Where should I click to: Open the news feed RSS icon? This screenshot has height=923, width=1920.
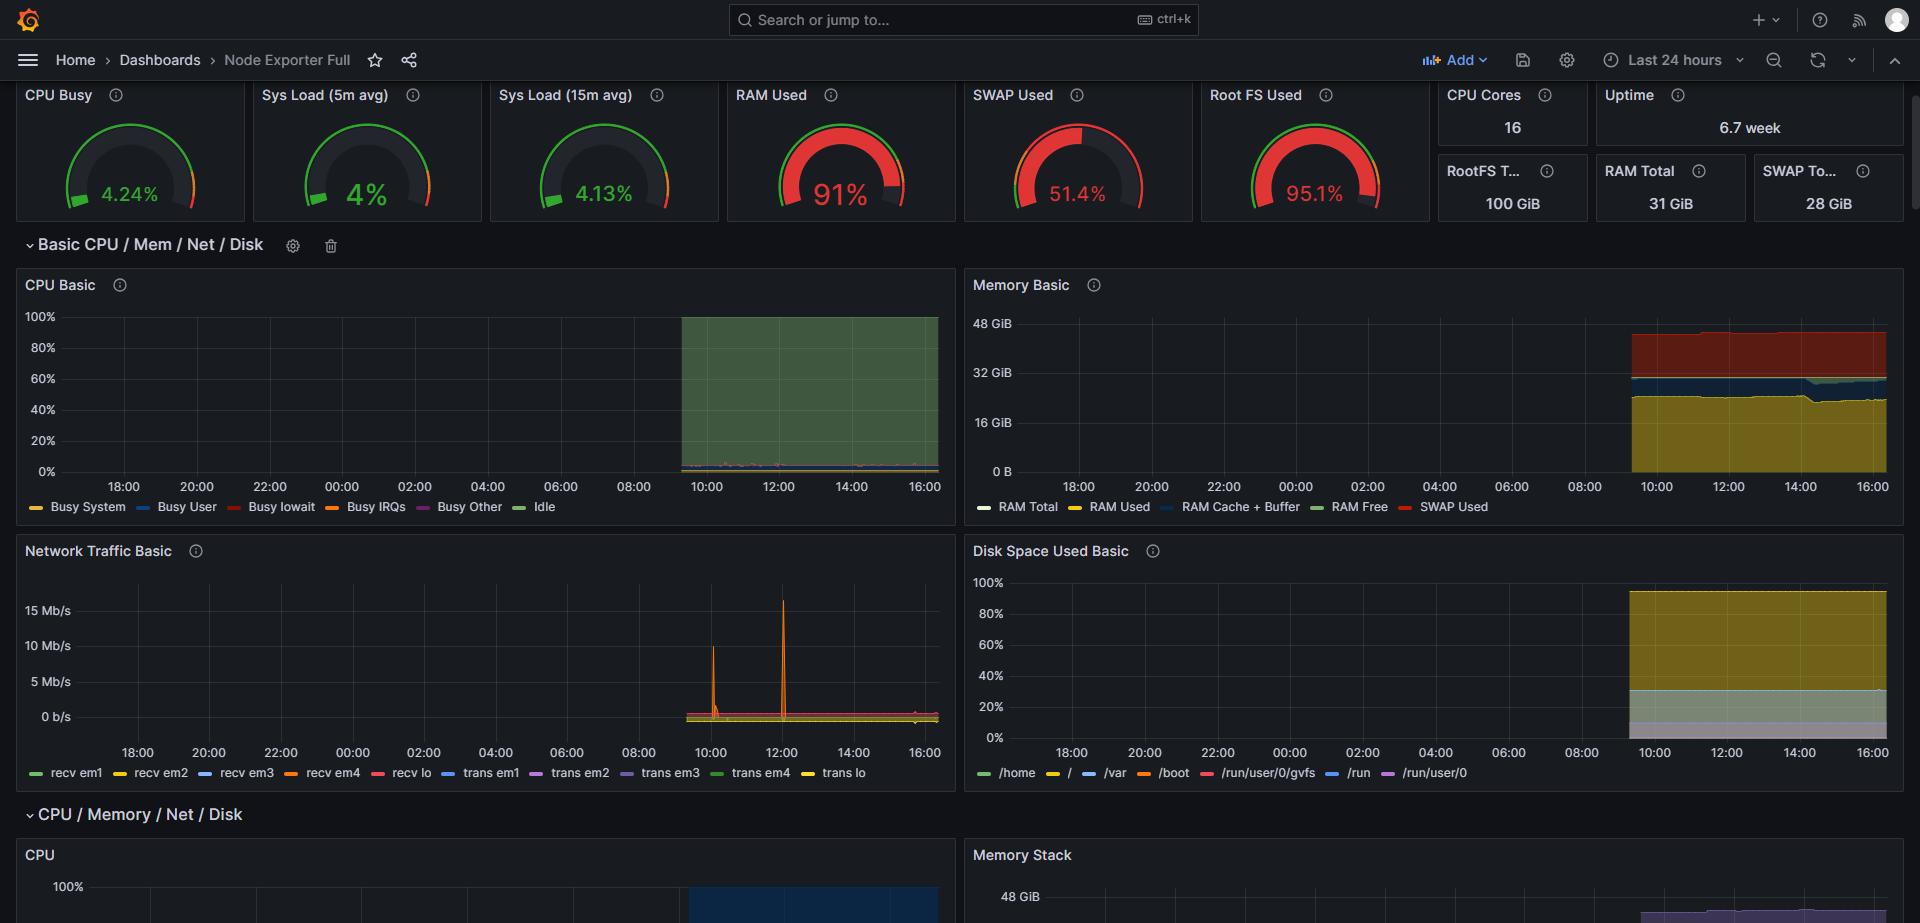coord(1859,20)
